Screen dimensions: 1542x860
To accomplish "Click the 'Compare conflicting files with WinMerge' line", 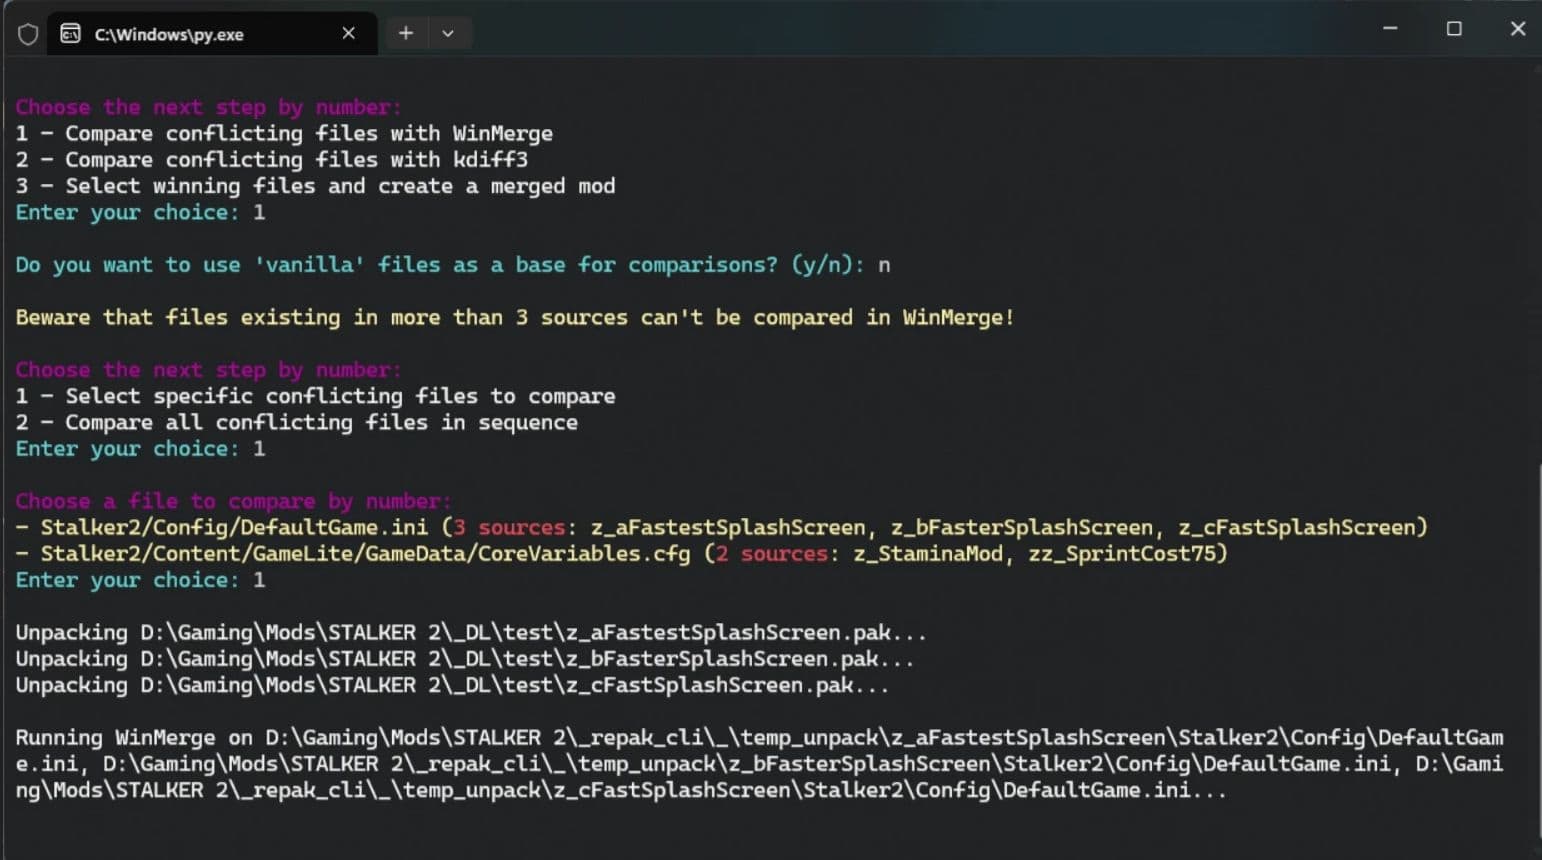I will click(284, 133).
